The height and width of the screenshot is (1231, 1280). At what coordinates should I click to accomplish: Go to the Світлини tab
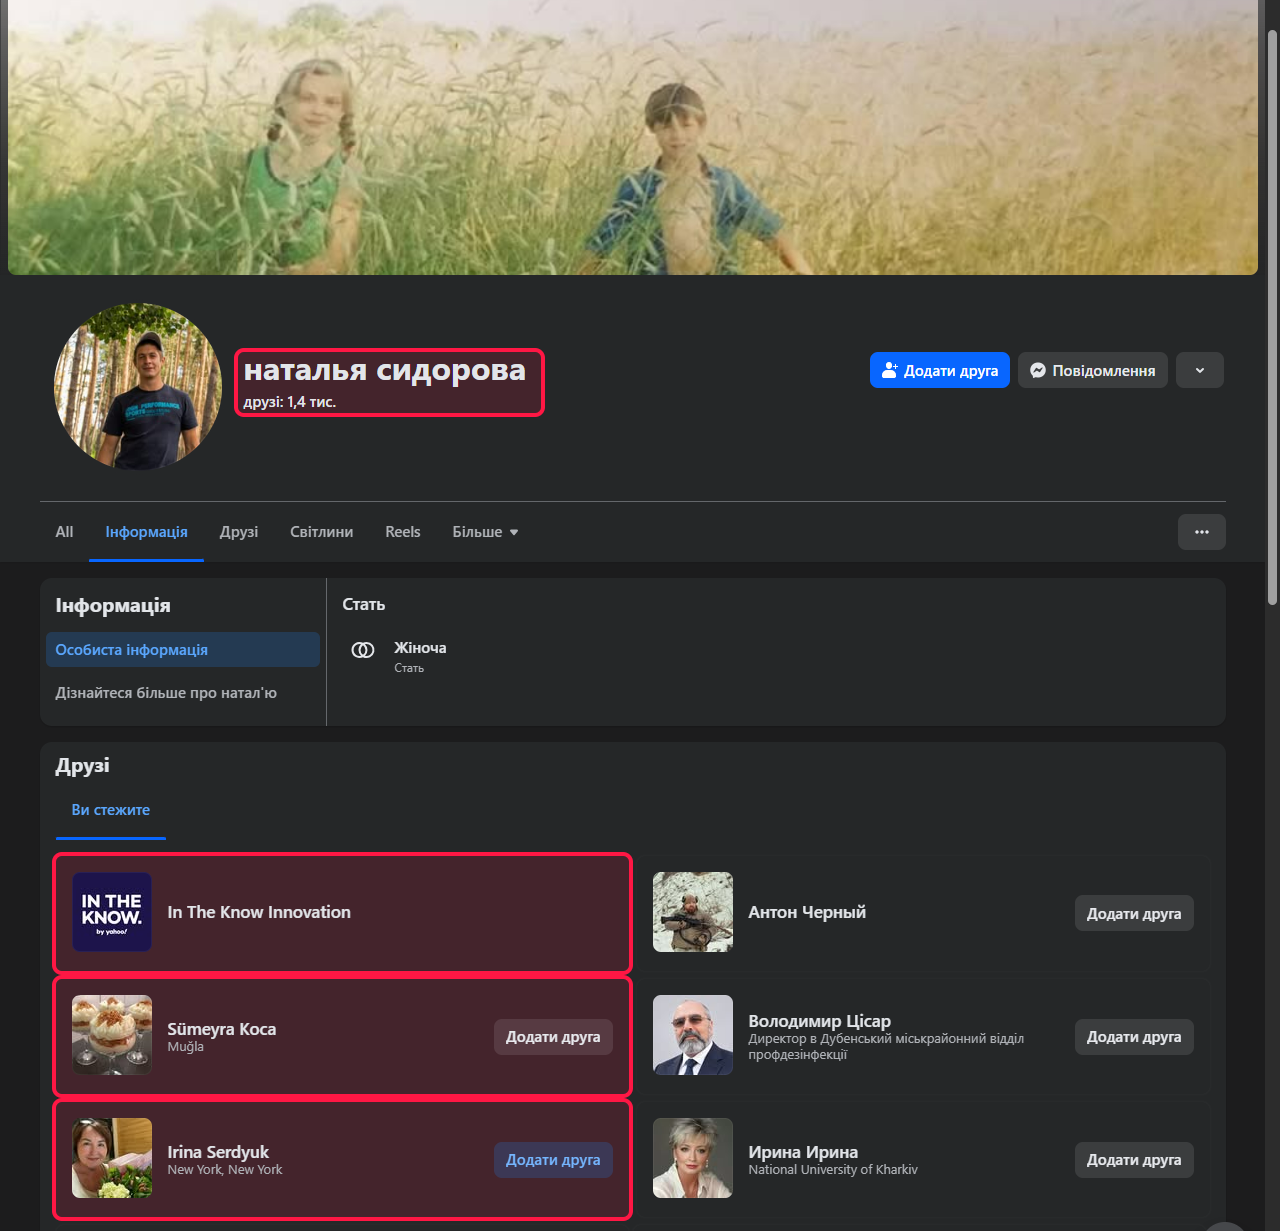click(322, 532)
